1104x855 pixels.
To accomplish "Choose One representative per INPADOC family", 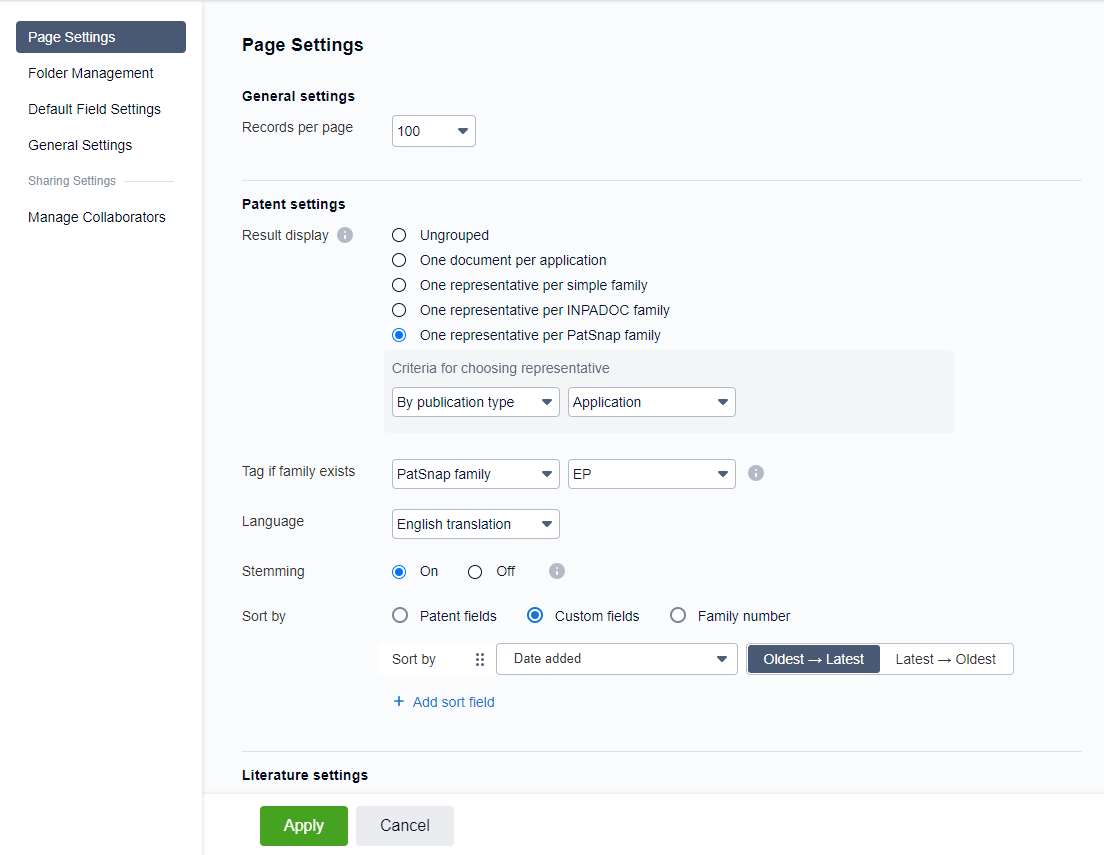I will tap(399, 310).
